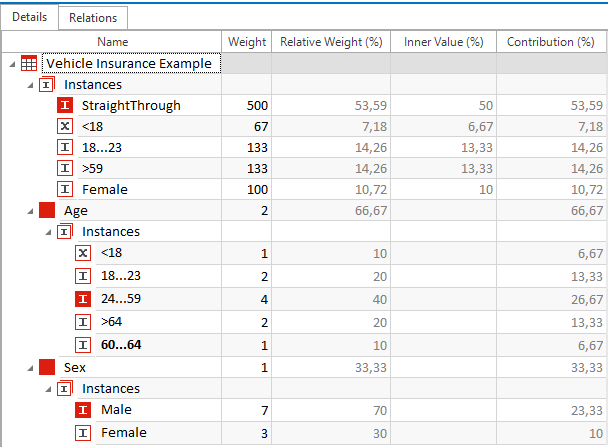The image size is (608, 447).
Task: Sort by the Weight column header
Action: coord(247,42)
